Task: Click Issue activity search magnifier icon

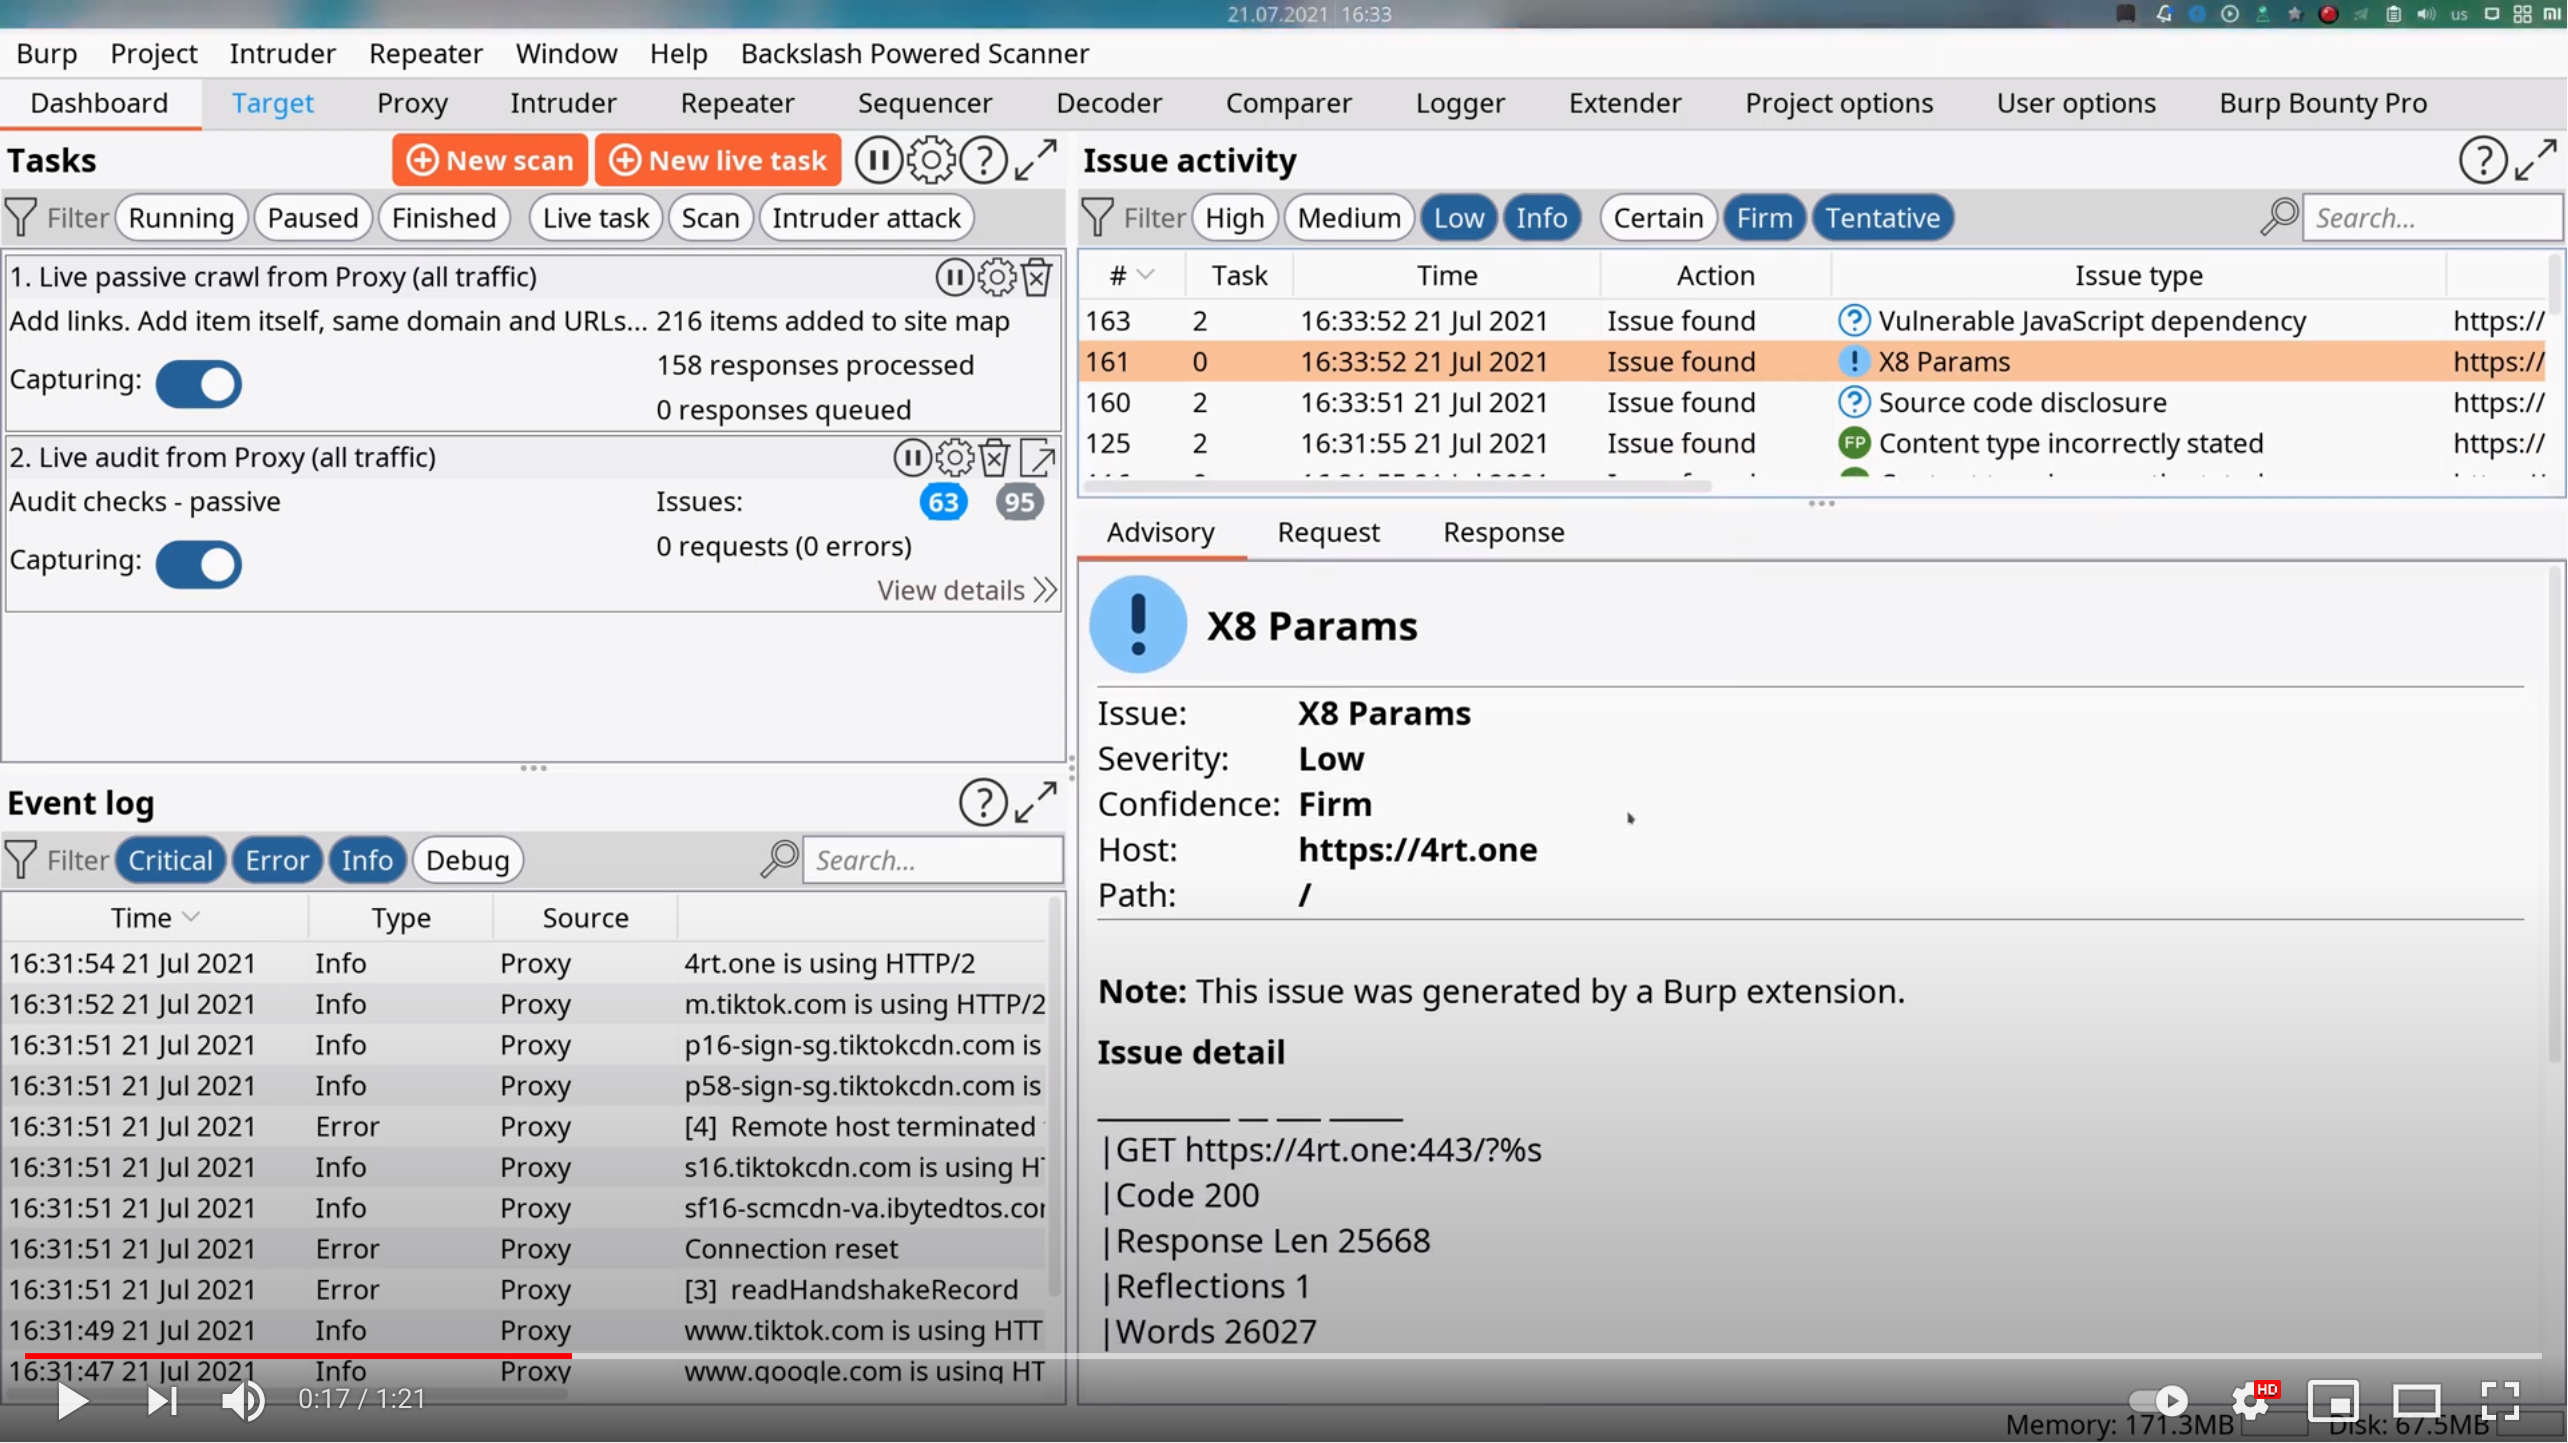Action: (2280, 217)
